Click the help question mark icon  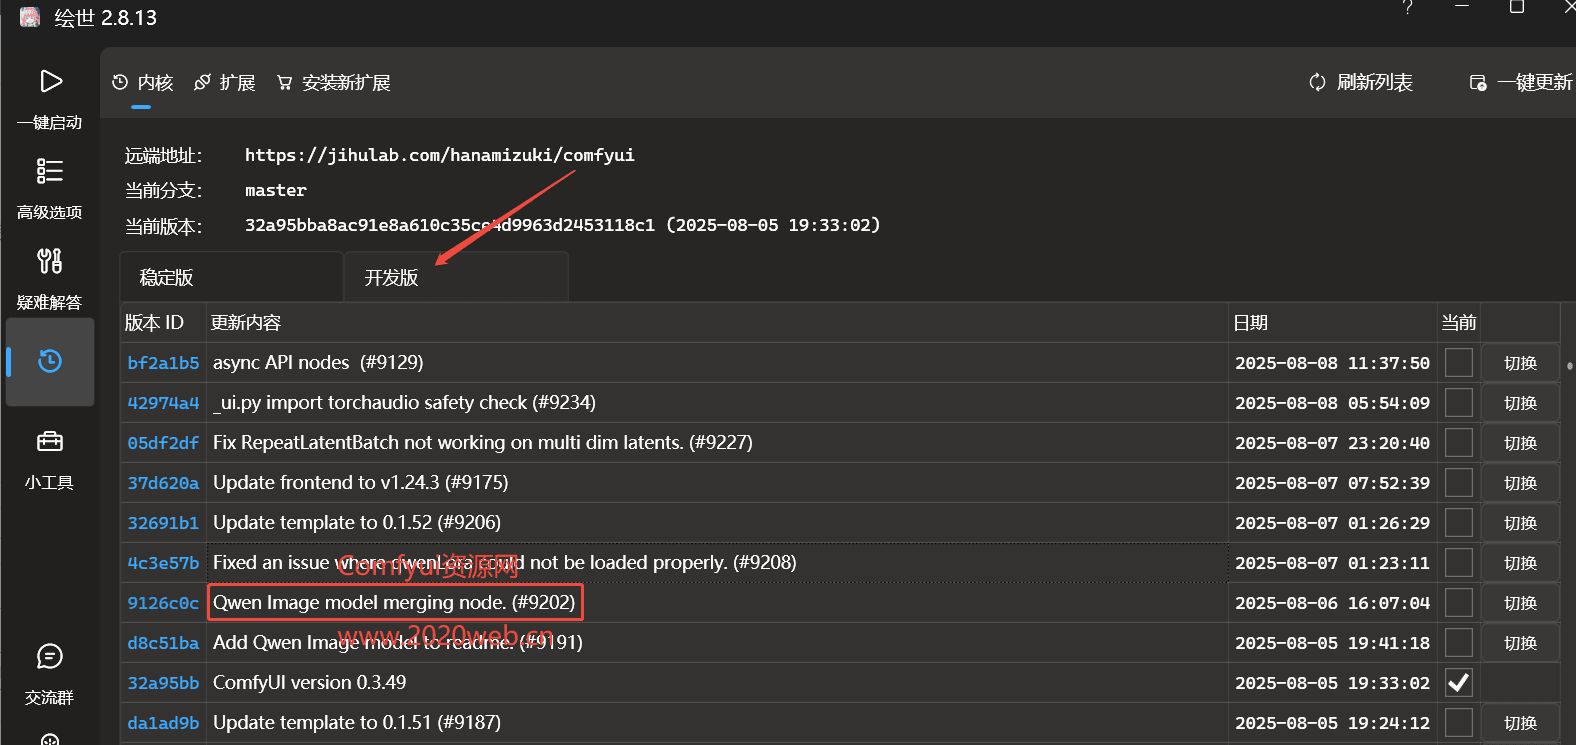[x=1407, y=8]
